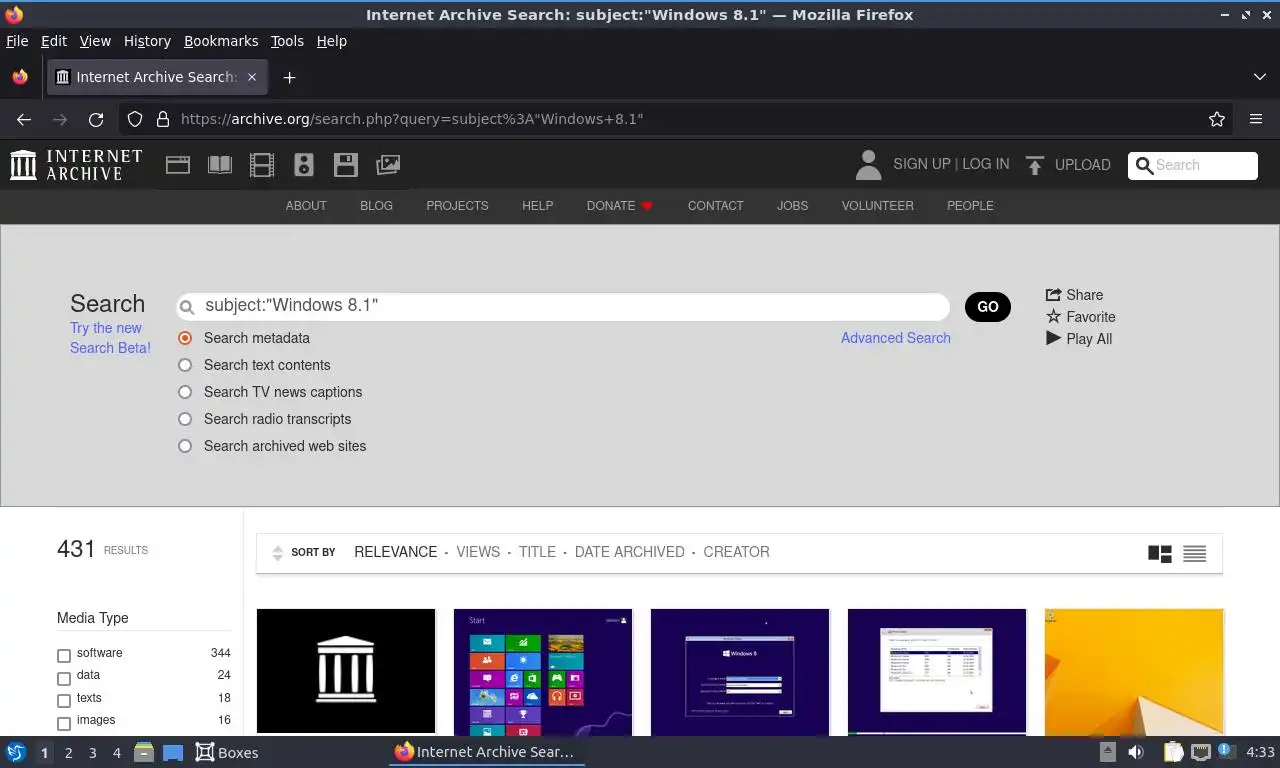The height and width of the screenshot is (768, 1280).
Task: Open the File menu
Action: (17, 41)
